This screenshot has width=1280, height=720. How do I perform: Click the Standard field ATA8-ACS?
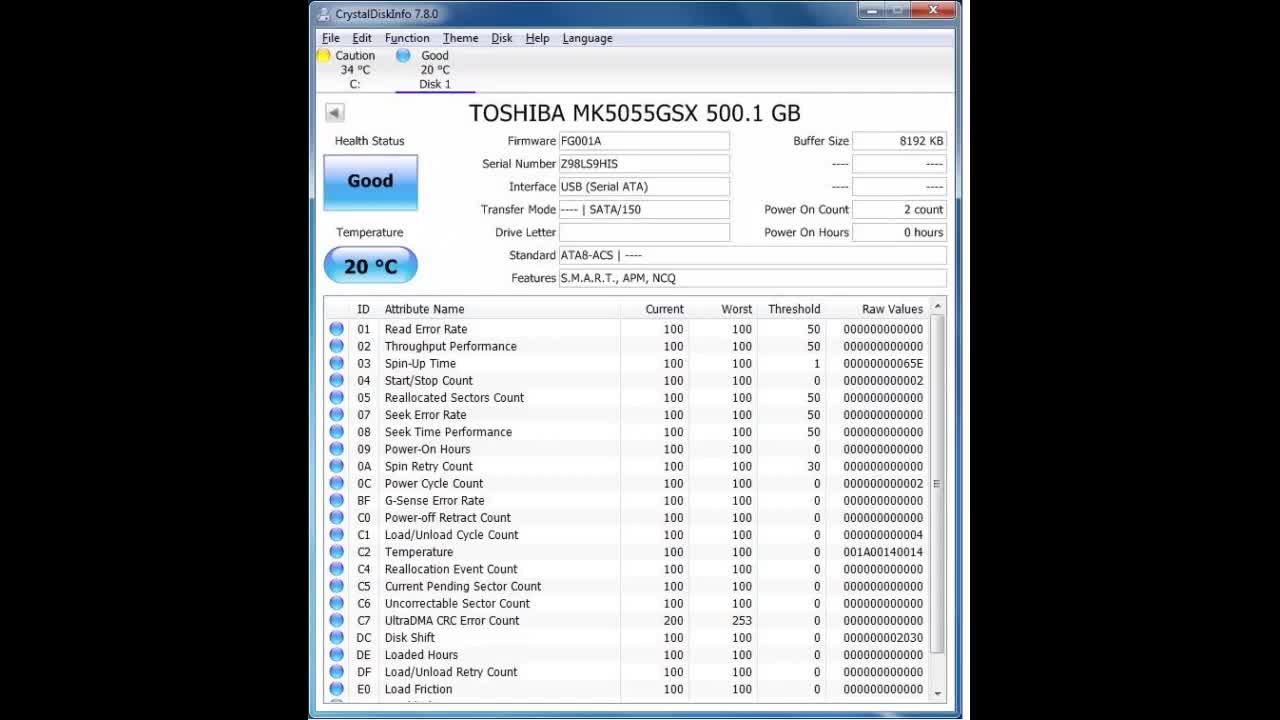pyautogui.click(x=752, y=255)
